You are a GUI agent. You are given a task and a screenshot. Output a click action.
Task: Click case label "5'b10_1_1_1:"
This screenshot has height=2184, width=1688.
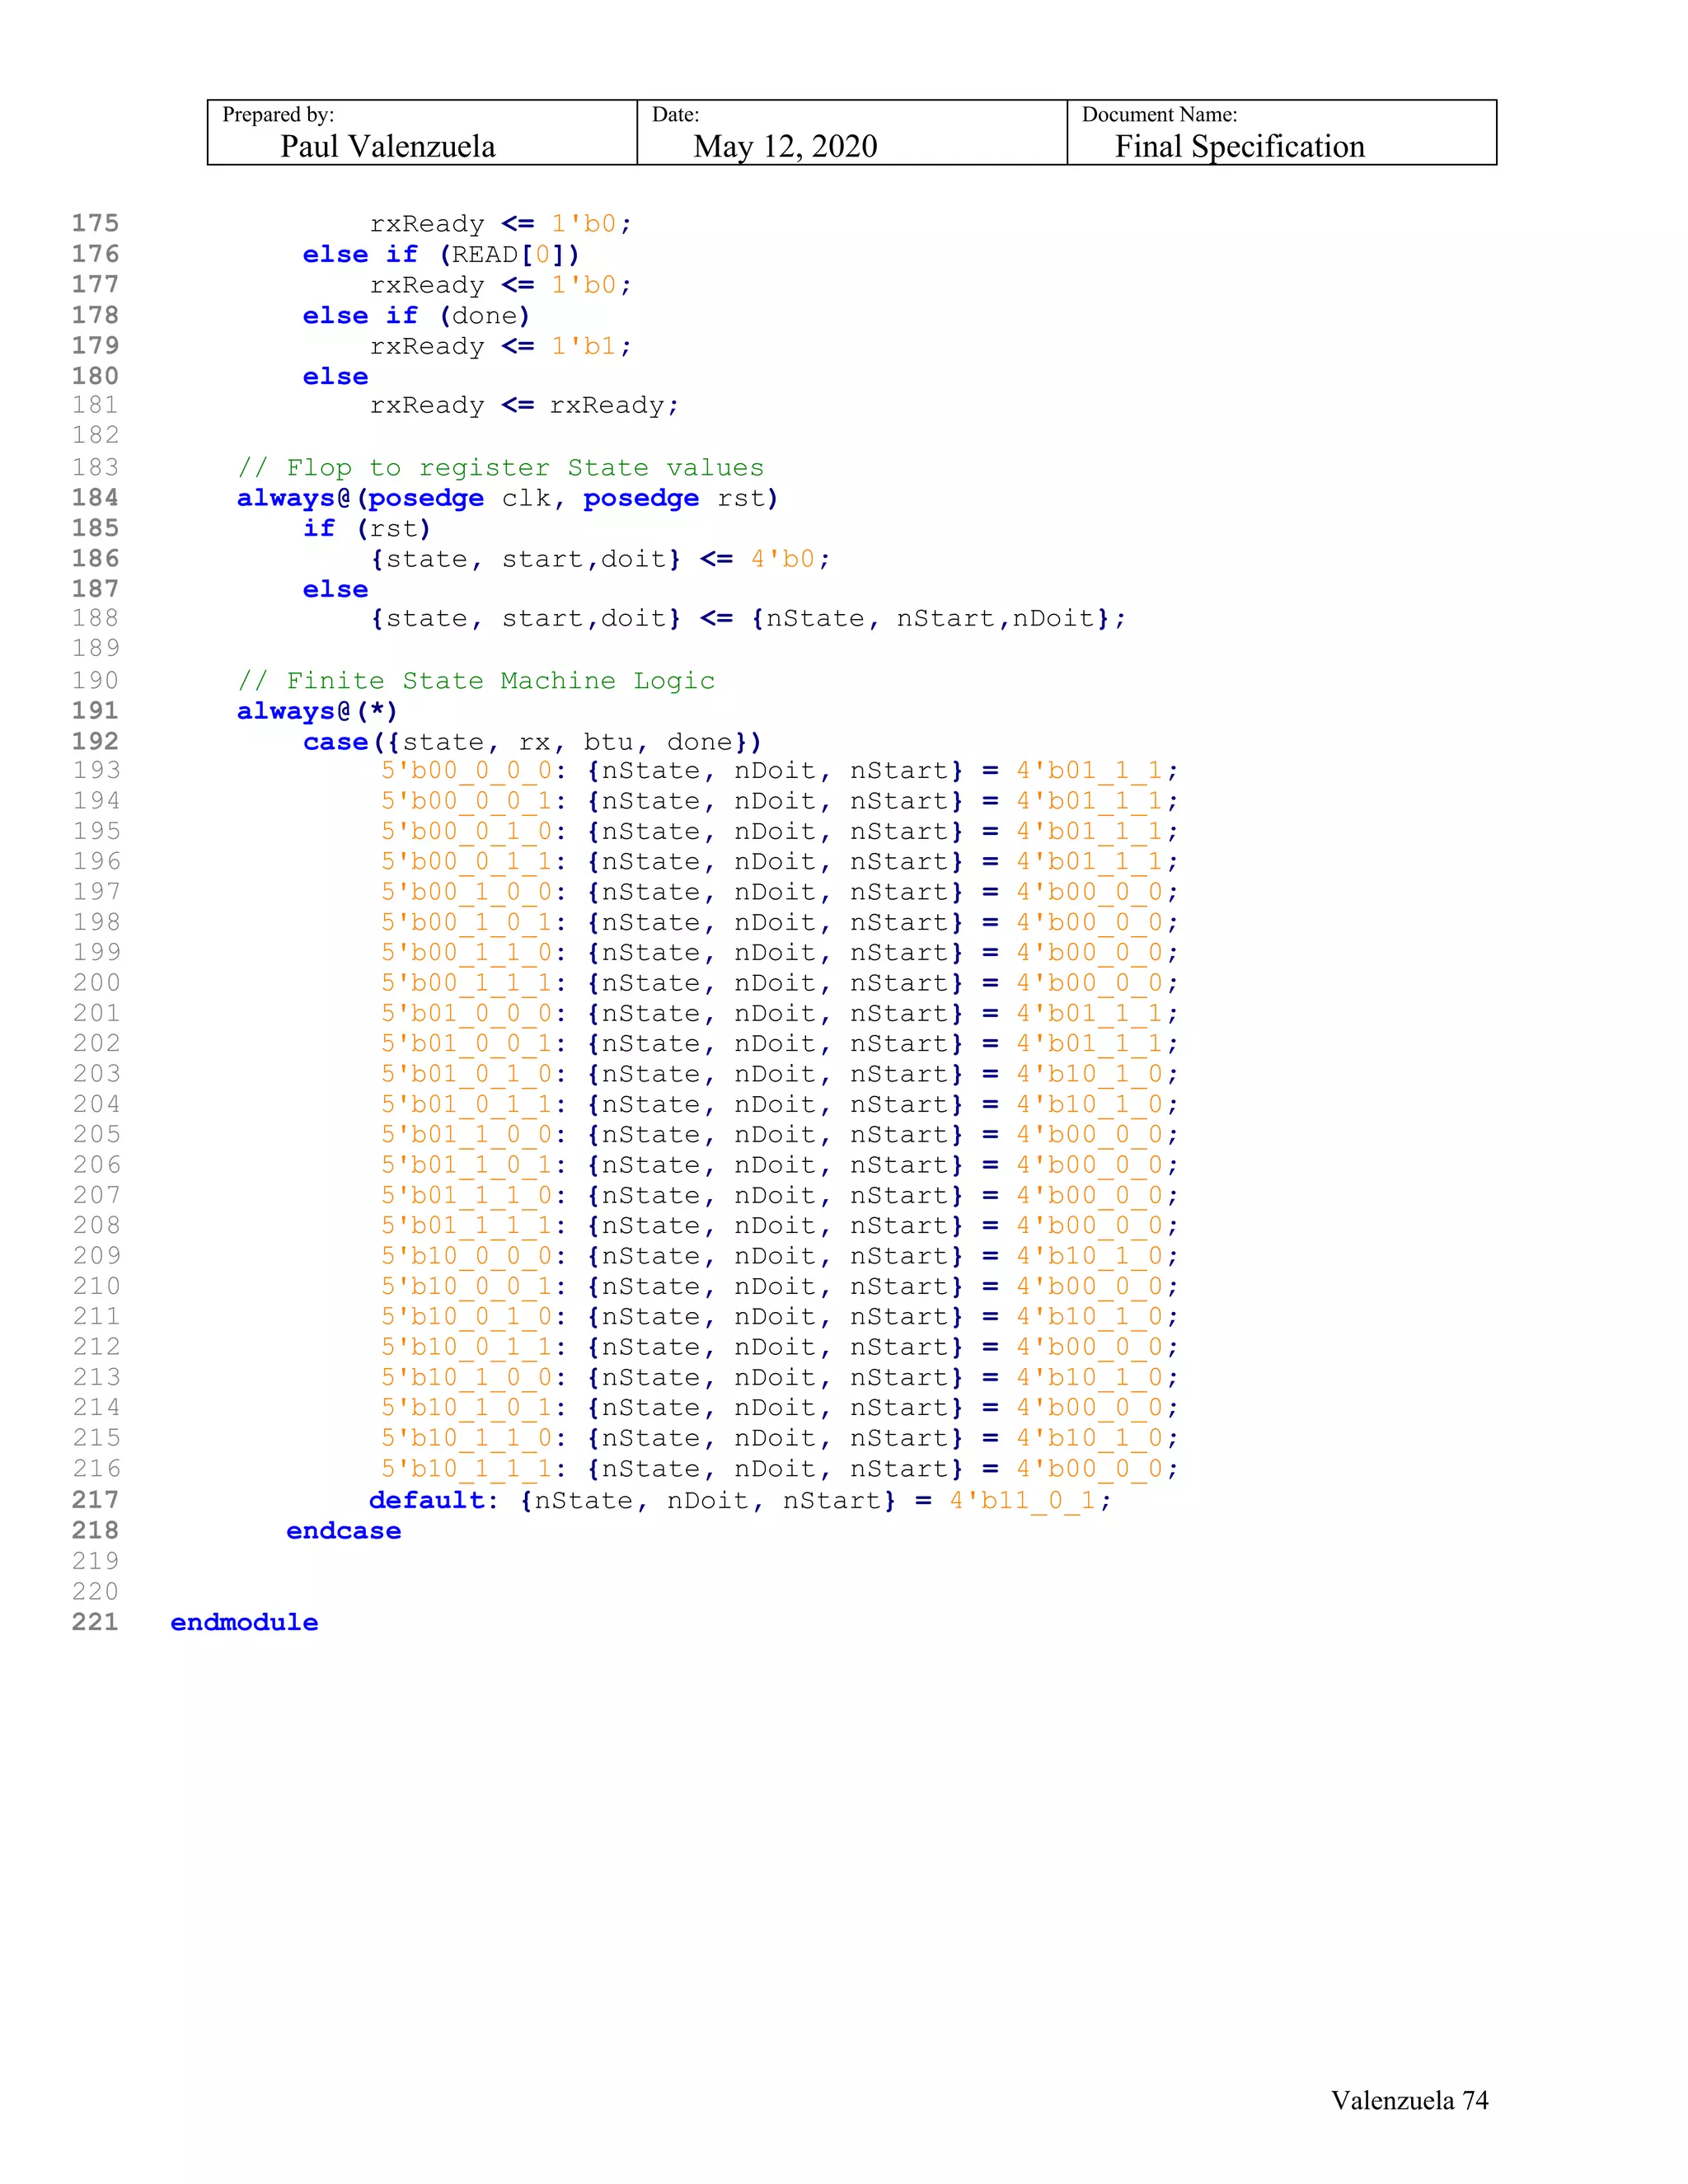tap(474, 1469)
